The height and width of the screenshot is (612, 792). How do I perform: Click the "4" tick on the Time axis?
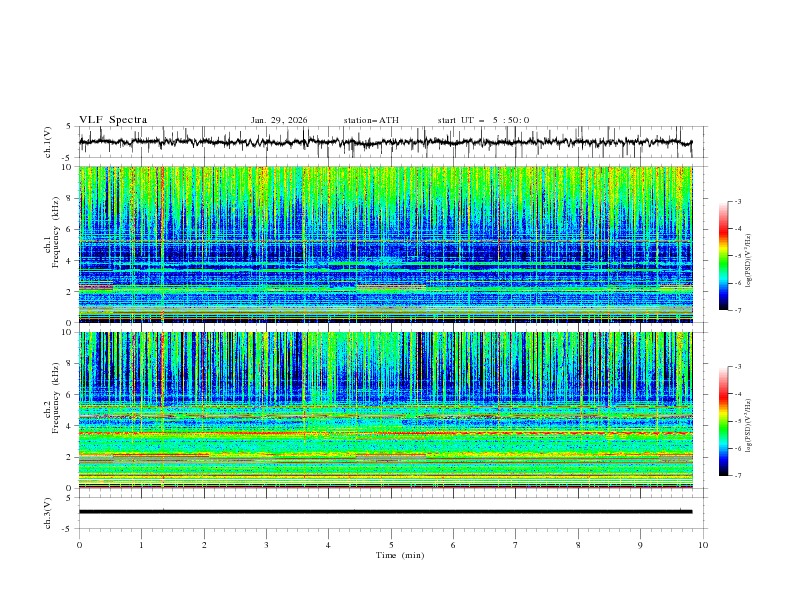coord(328,545)
